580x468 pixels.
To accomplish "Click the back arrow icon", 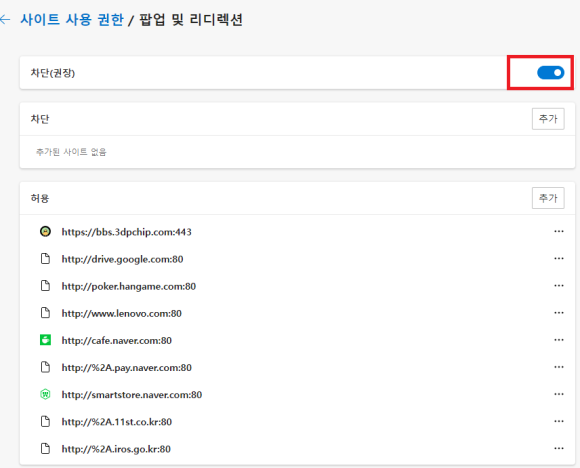I will point(5,20).
